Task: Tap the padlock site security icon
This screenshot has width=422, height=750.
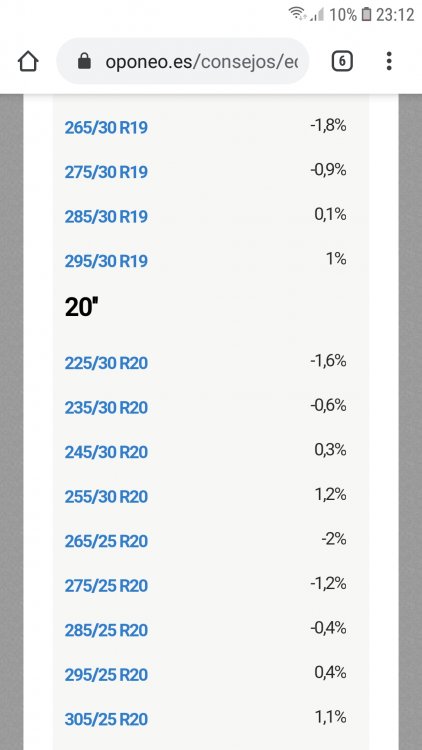Action: point(84,61)
